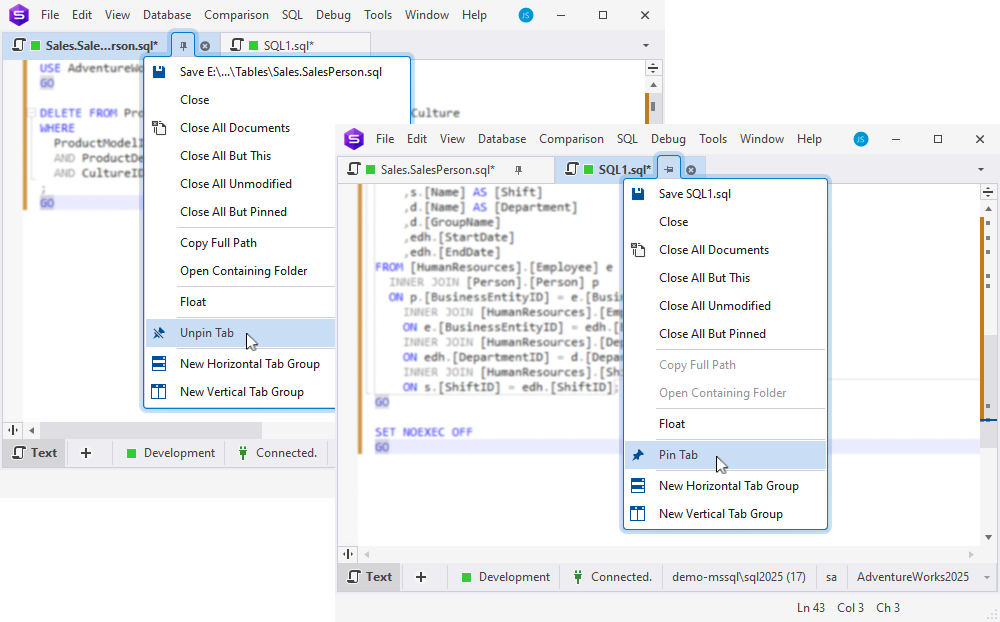Click the split editor icon at front window top right
The height and width of the screenshot is (622, 1000).
[988, 192]
